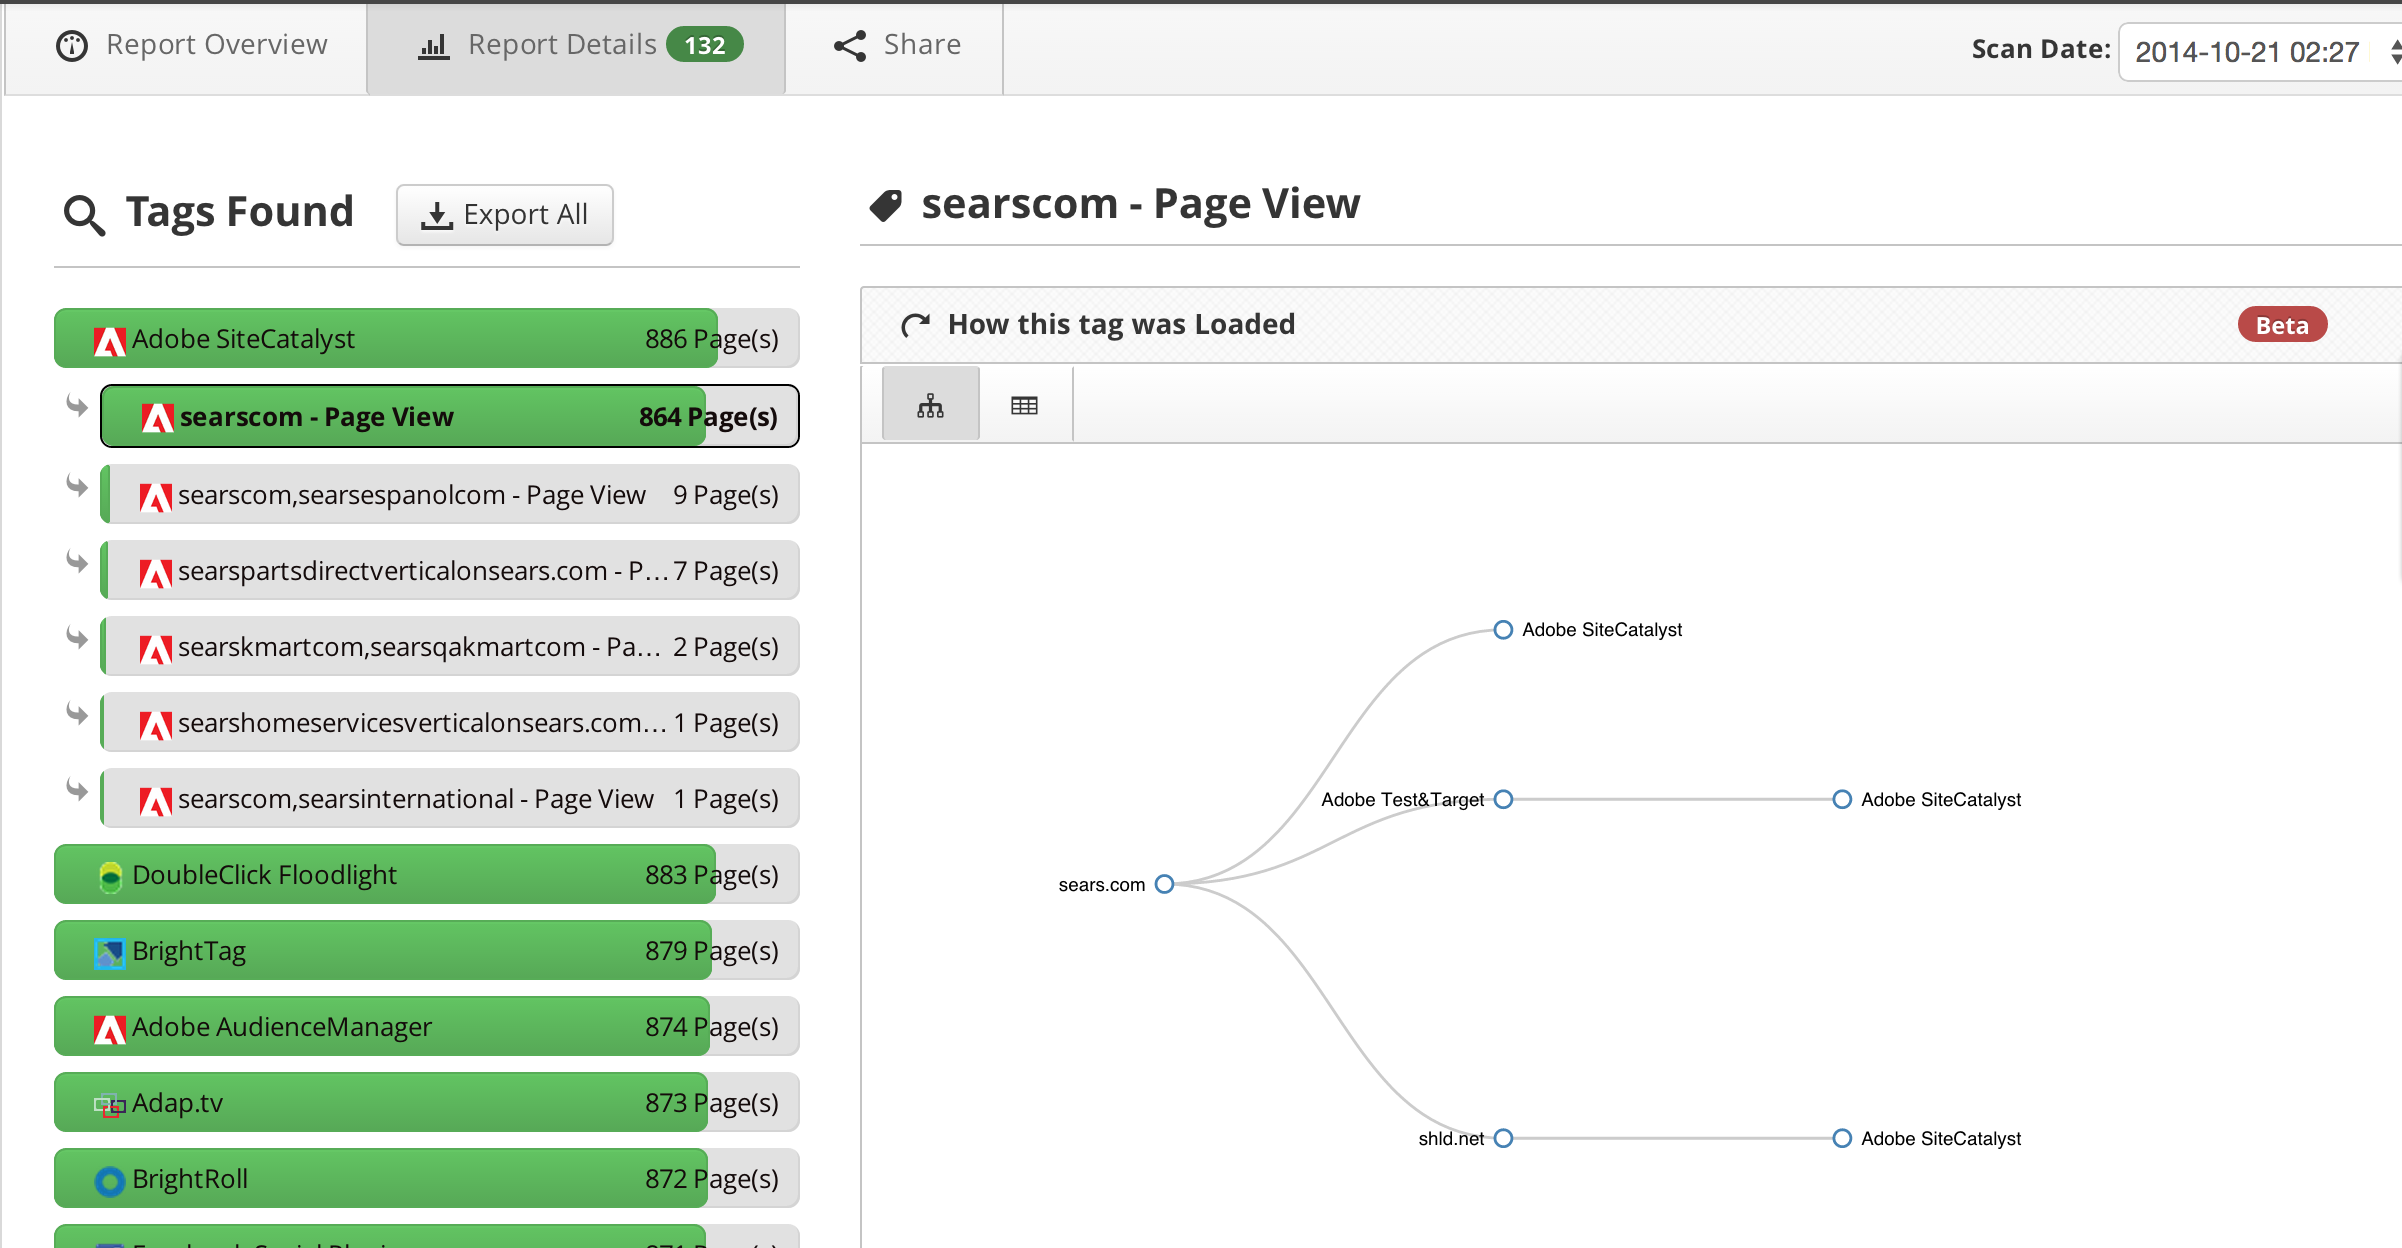The height and width of the screenshot is (1248, 2402).
Task: Select searspartsdirectverticalonsears.com row
Action: tap(450, 570)
